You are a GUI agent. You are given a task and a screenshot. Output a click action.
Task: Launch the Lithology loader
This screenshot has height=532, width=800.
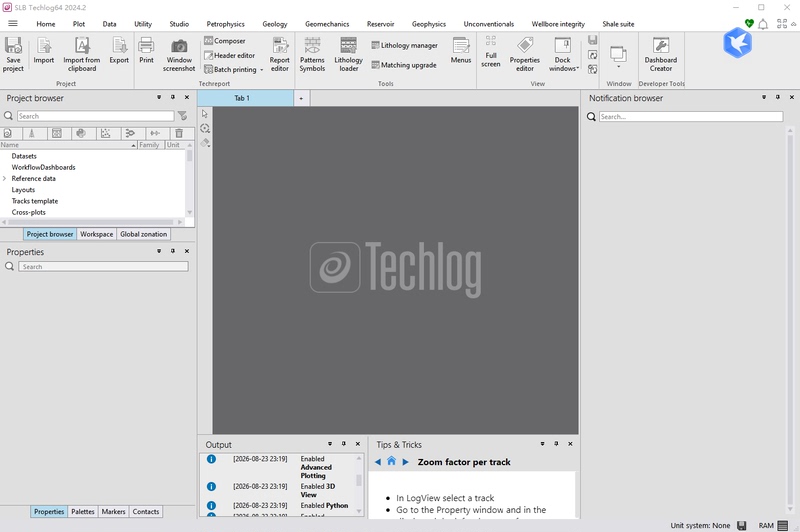pyautogui.click(x=348, y=54)
